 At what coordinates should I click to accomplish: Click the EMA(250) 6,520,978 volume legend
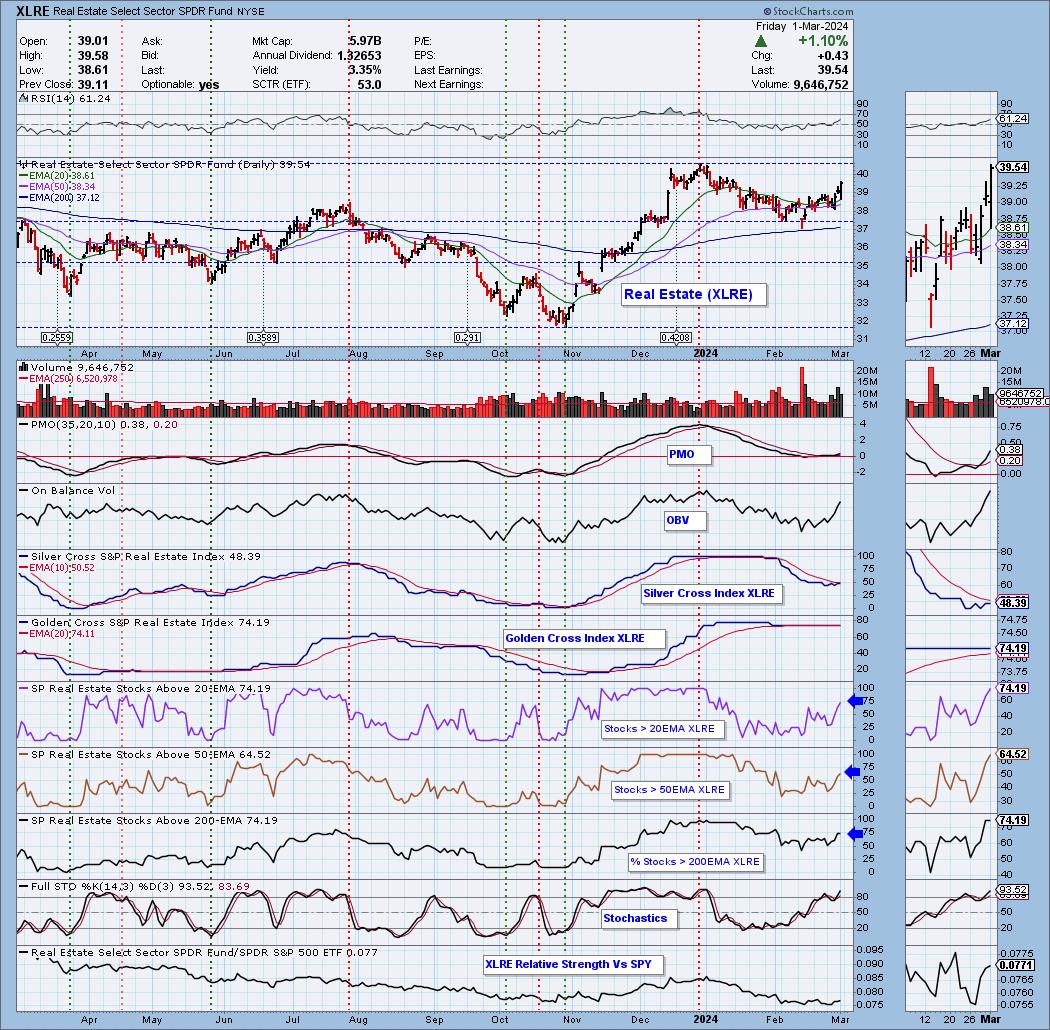(68, 378)
